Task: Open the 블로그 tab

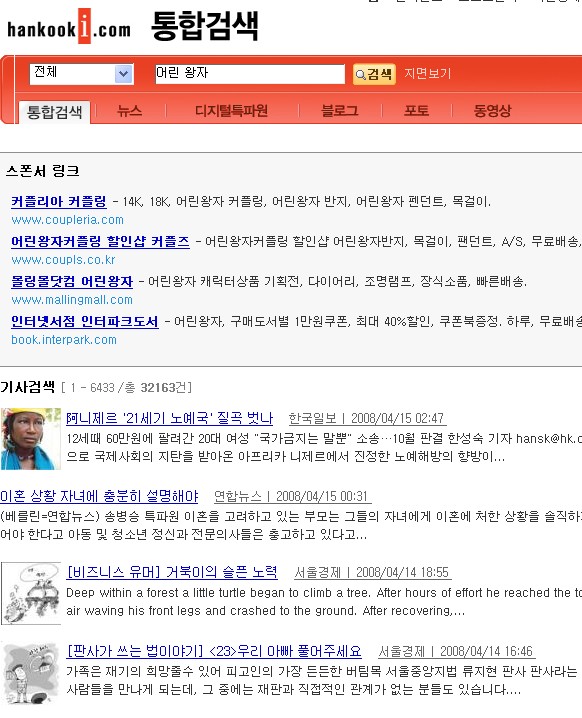Action: tap(339, 111)
